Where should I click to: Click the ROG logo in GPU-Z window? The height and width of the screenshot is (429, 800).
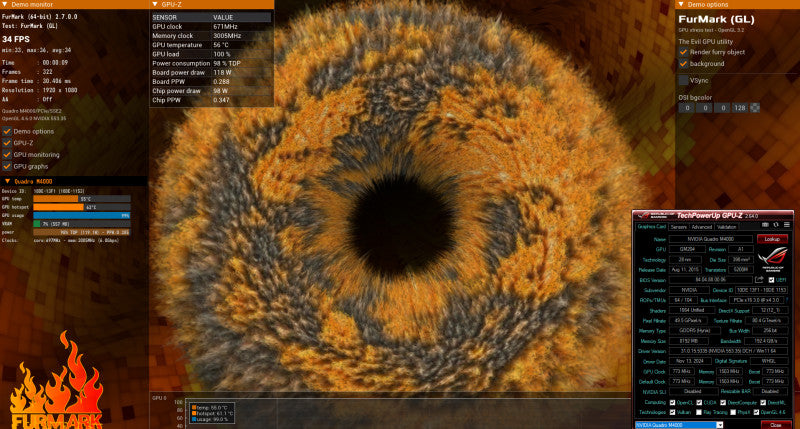click(x=773, y=258)
